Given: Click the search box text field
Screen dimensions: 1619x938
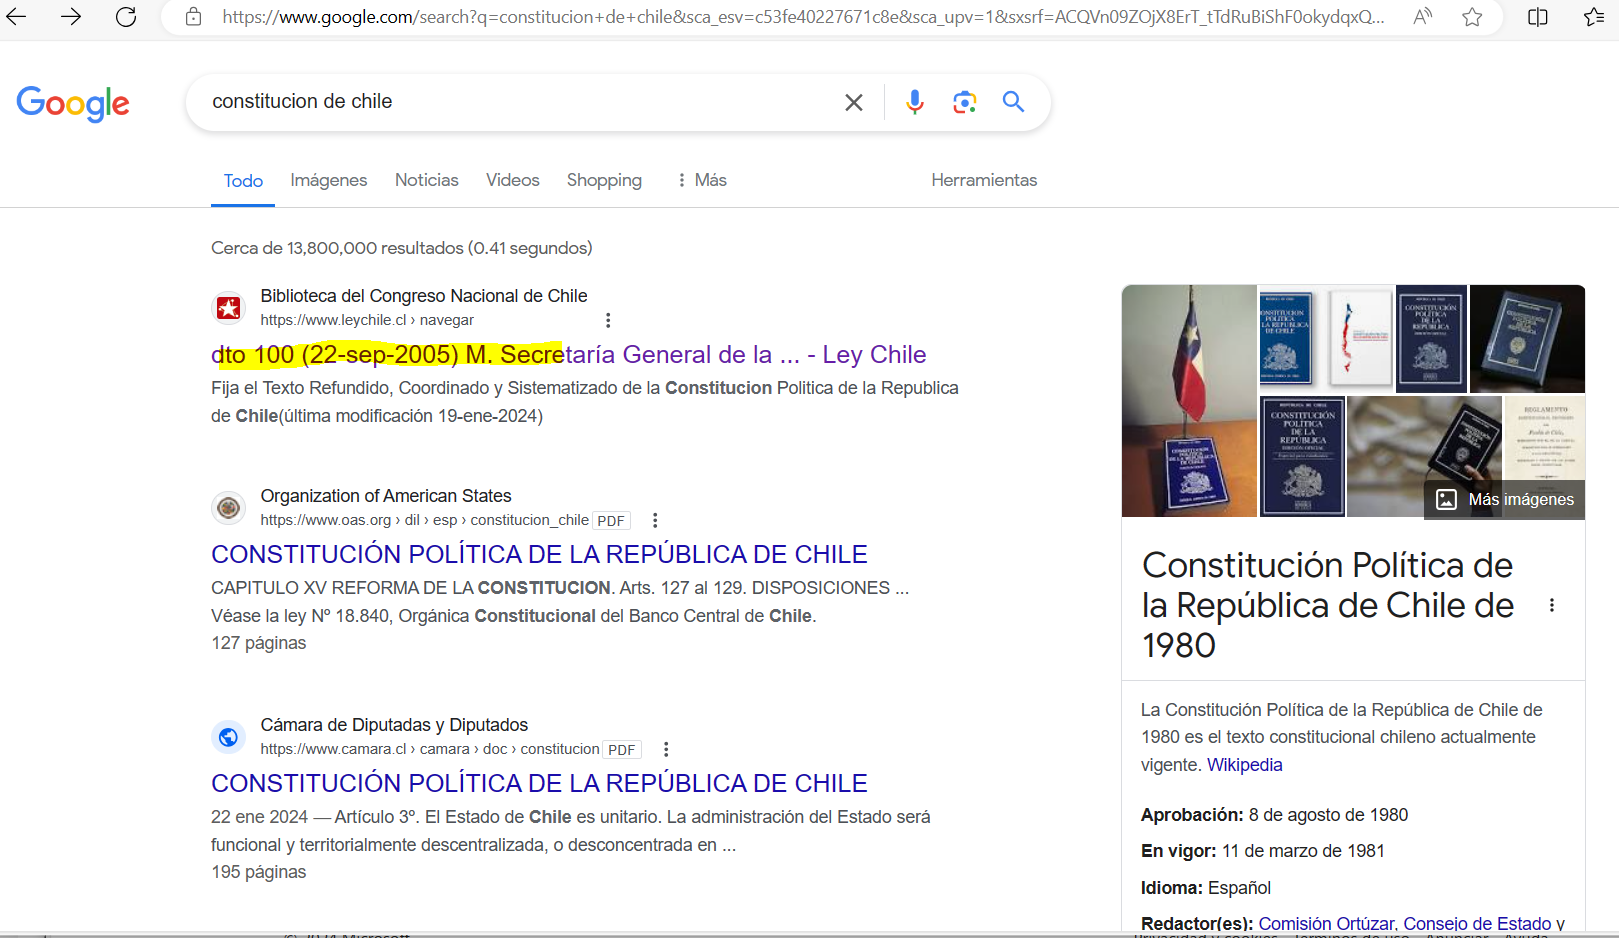Looking at the screenshot, I should pos(520,102).
